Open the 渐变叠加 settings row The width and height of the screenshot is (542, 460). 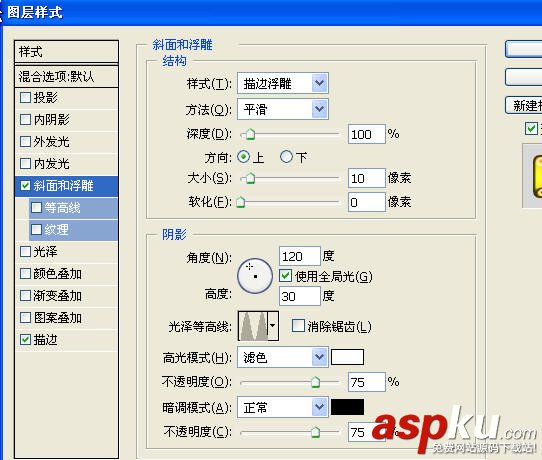click(x=66, y=296)
